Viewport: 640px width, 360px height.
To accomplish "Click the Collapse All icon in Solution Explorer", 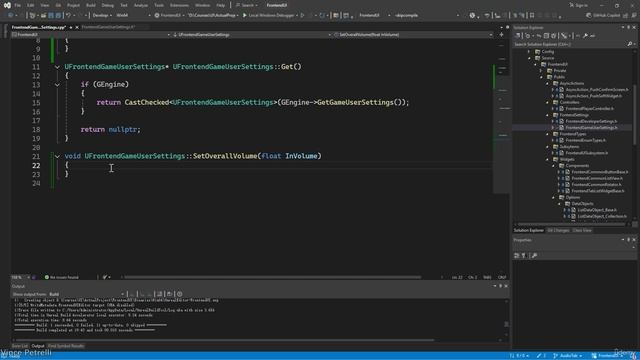I will coord(547,36).
